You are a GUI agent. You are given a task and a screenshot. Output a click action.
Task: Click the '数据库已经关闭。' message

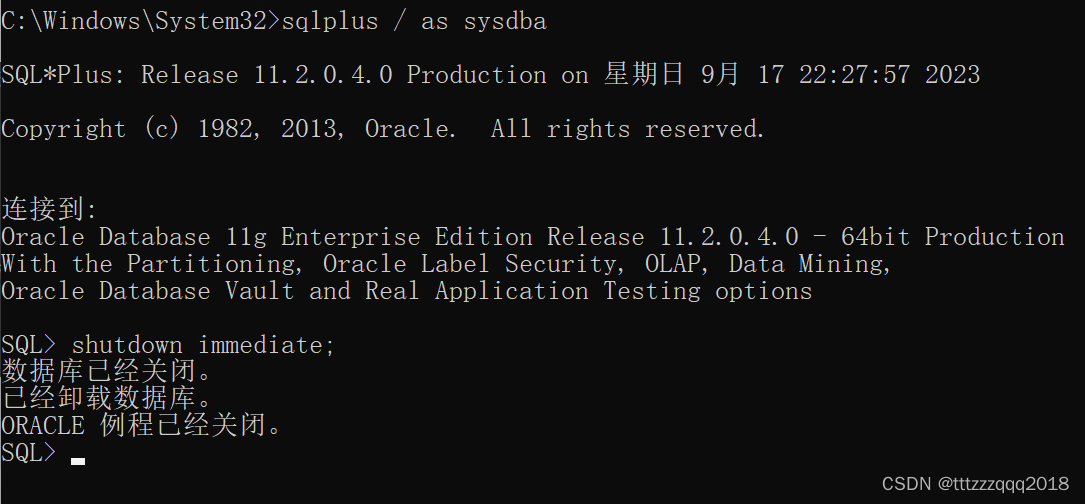click(x=107, y=372)
